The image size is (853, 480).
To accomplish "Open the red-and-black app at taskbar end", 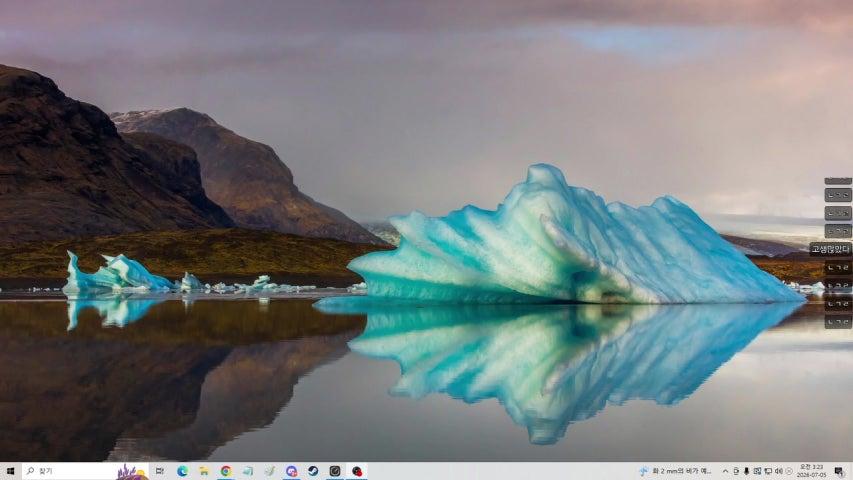I will (357, 471).
